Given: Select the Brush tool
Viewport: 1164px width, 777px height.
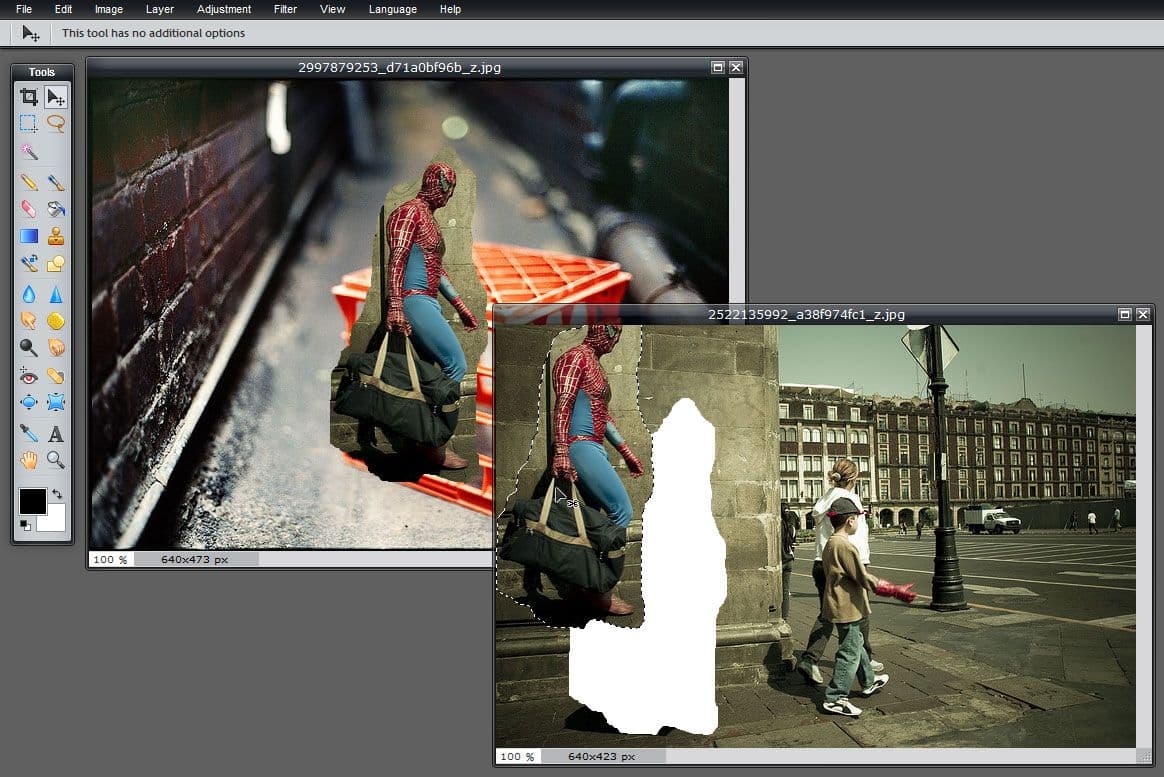Looking at the screenshot, I should tap(56, 182).
